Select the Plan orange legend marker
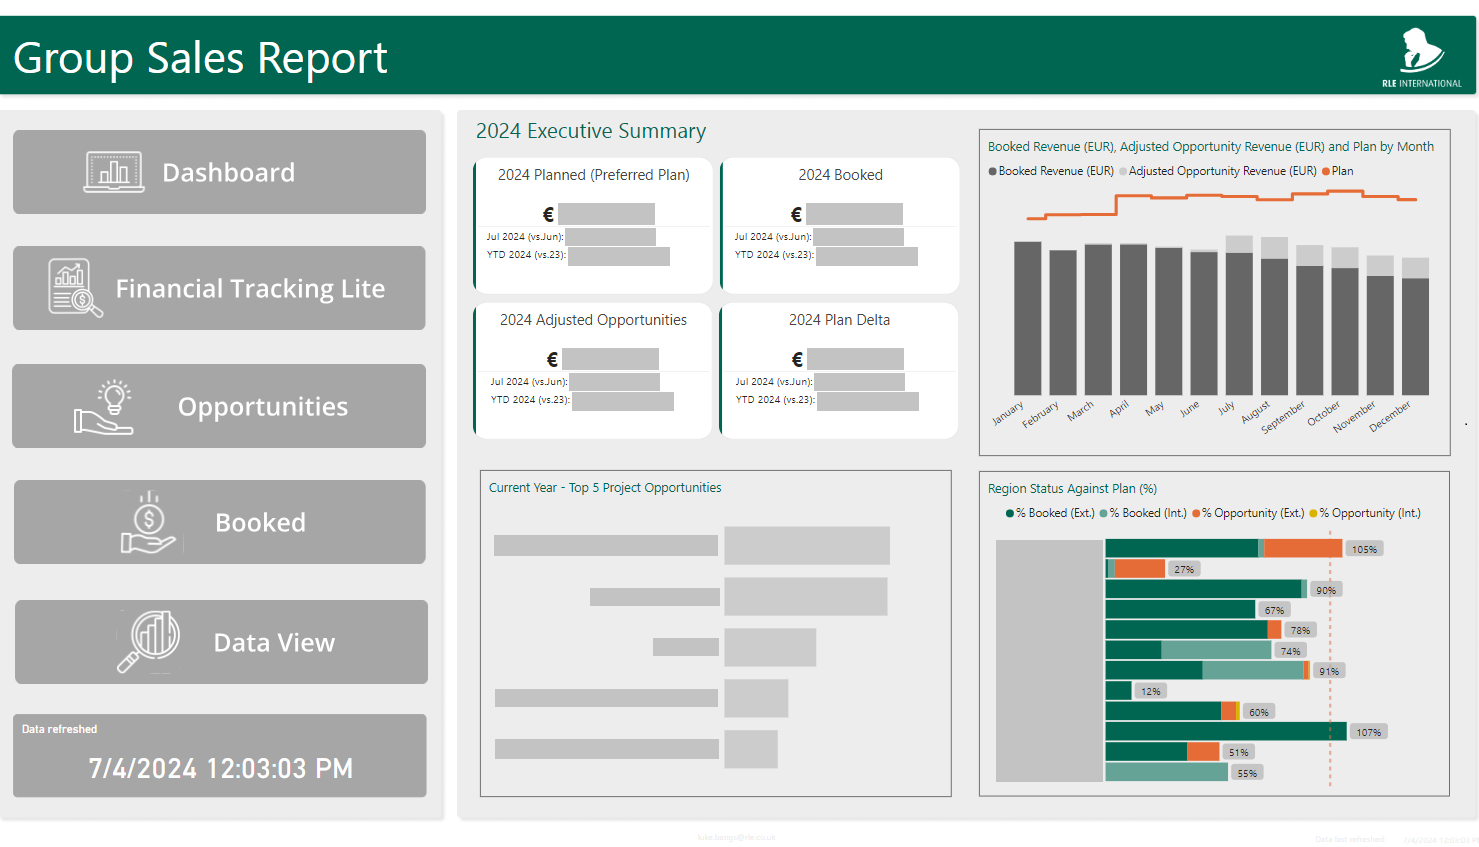The image size is (1479, 847). coord(1326,171)
